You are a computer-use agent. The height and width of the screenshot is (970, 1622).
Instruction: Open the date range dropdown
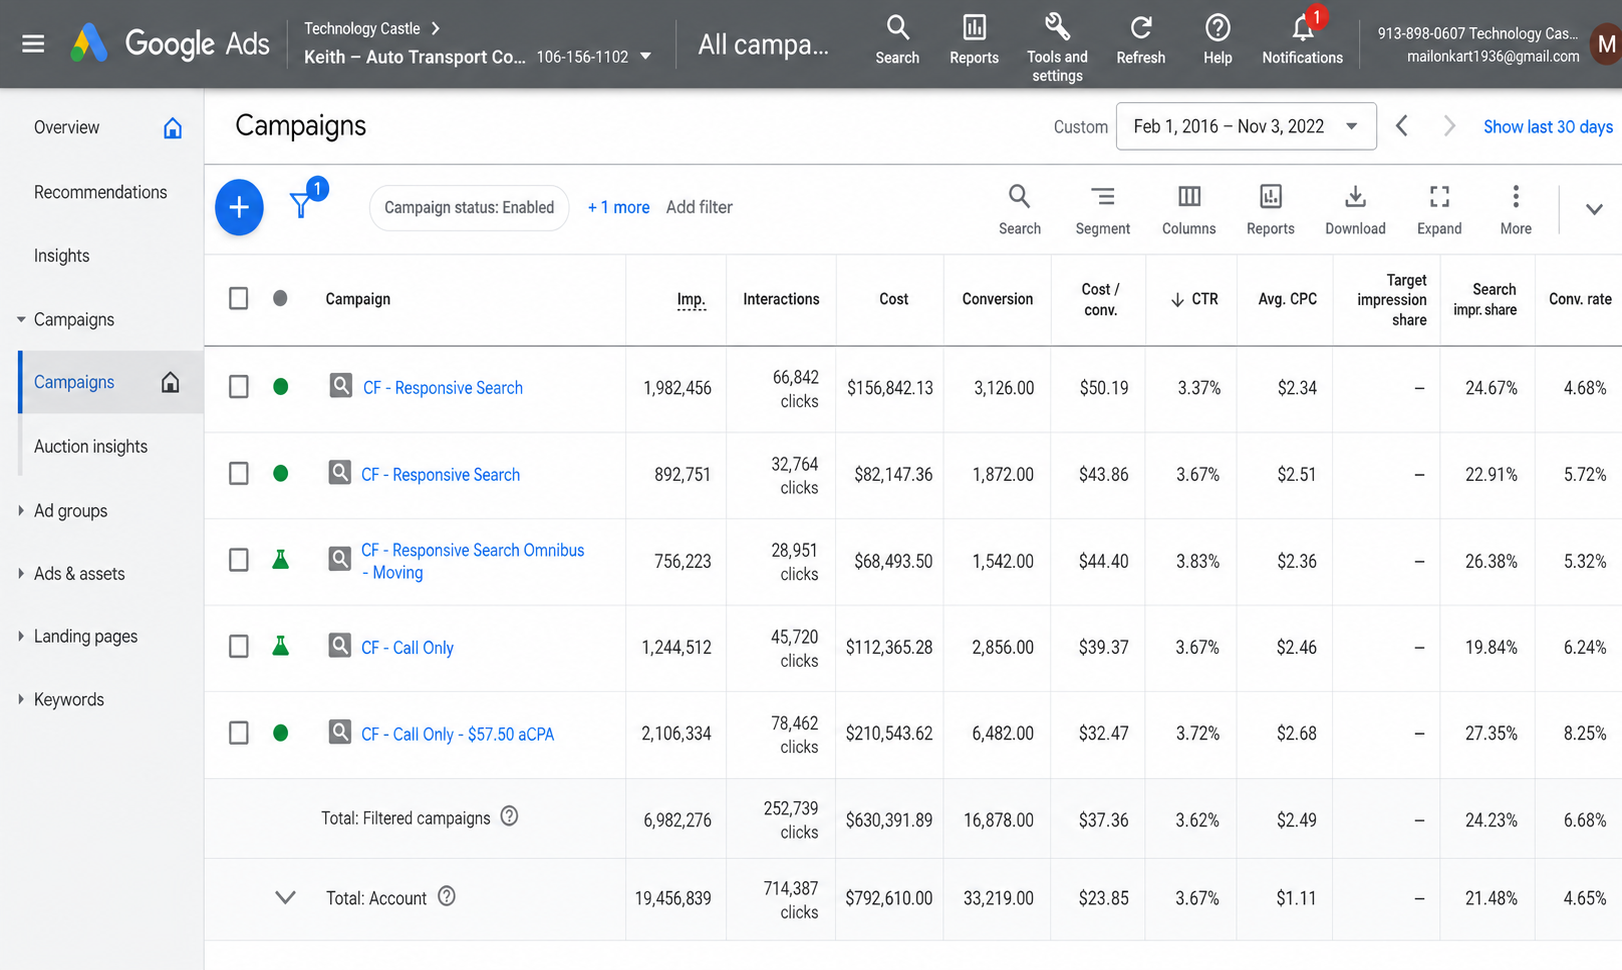pyautogui.click(x=1246, y=126)
